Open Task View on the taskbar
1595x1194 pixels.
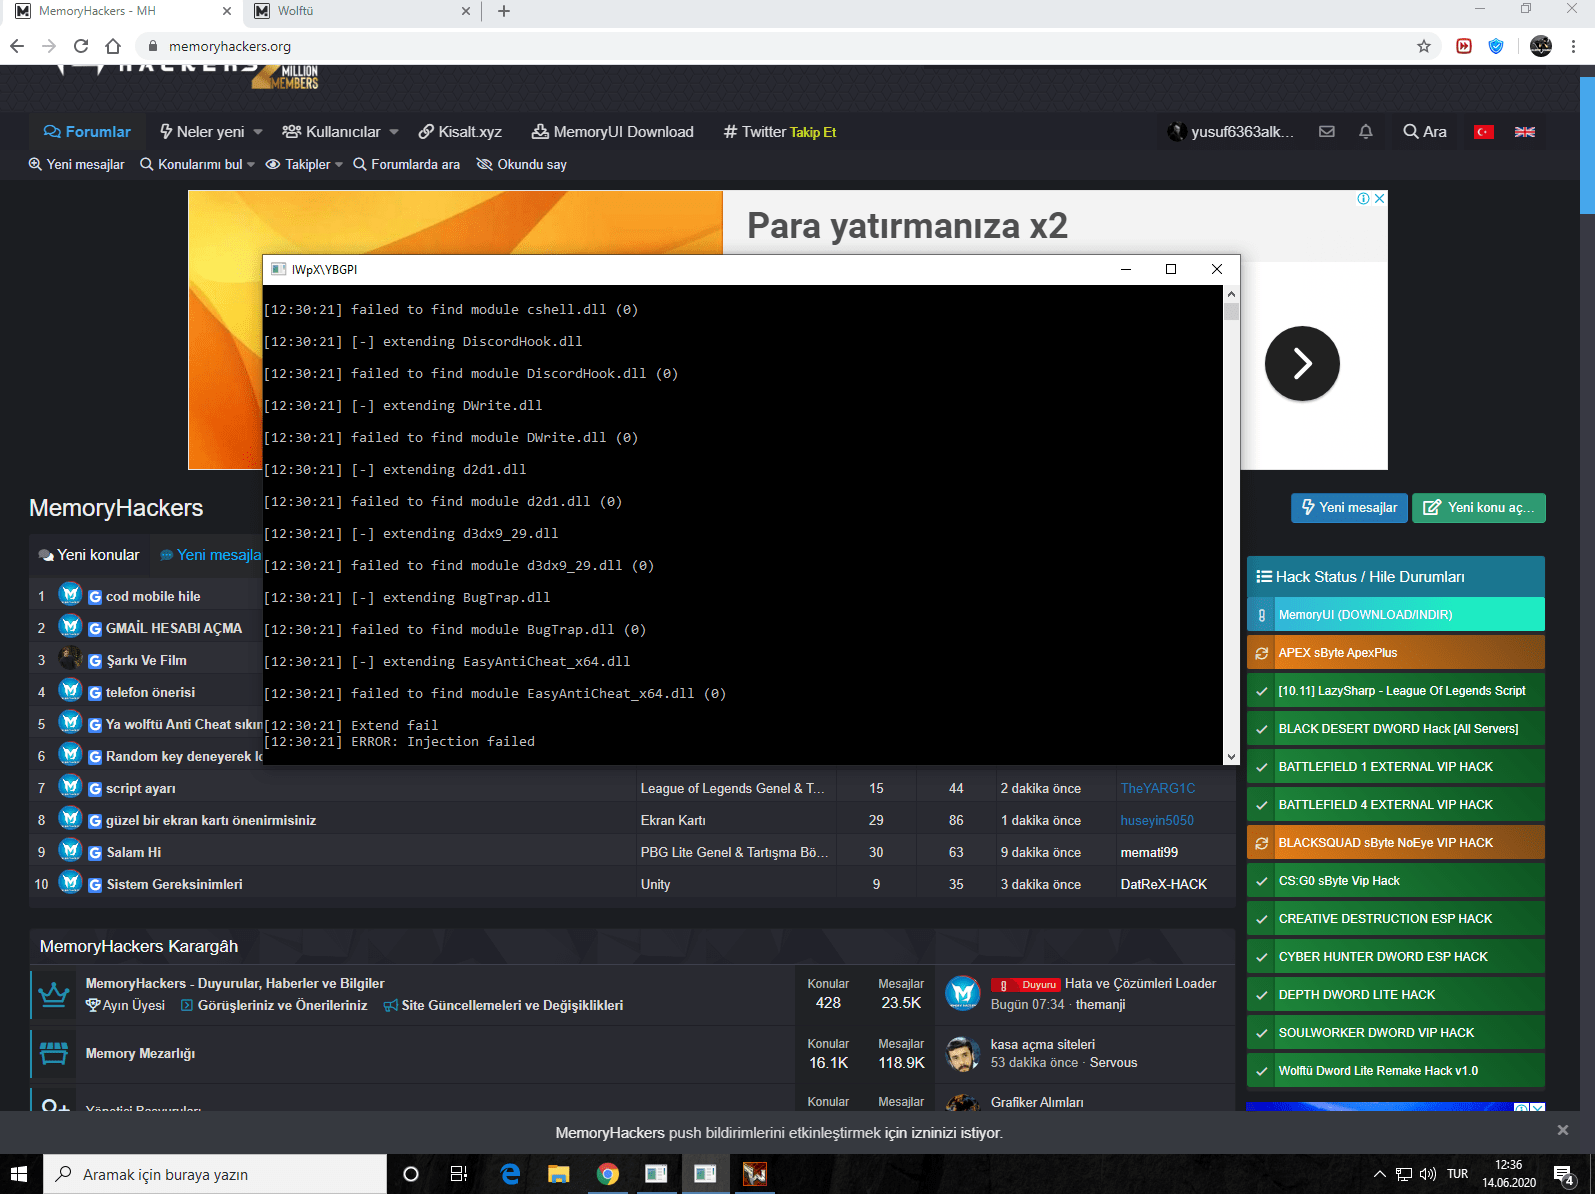tap(459, 1174)
